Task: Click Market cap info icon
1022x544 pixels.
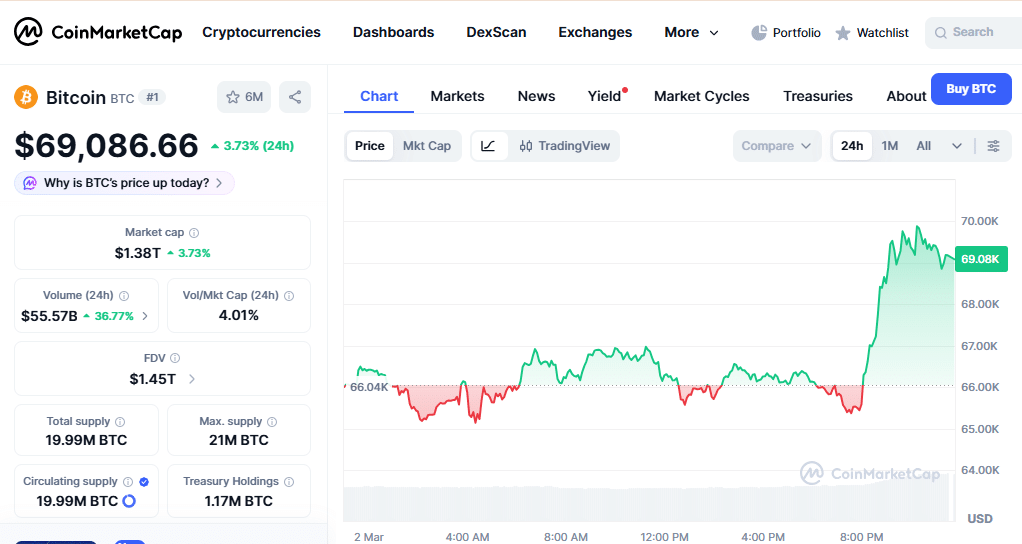Action: 194,233
